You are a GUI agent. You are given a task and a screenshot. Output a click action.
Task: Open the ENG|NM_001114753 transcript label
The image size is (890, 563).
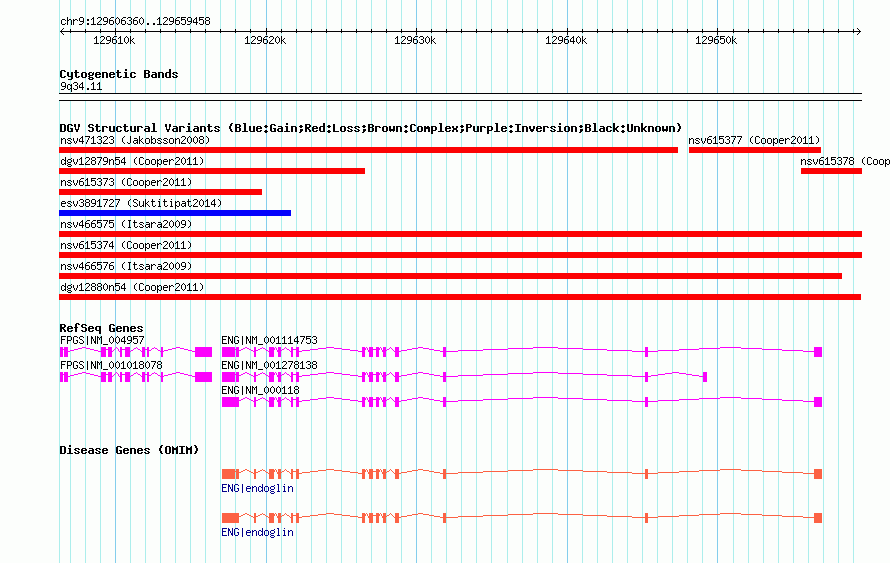click(x=270, y=340)
